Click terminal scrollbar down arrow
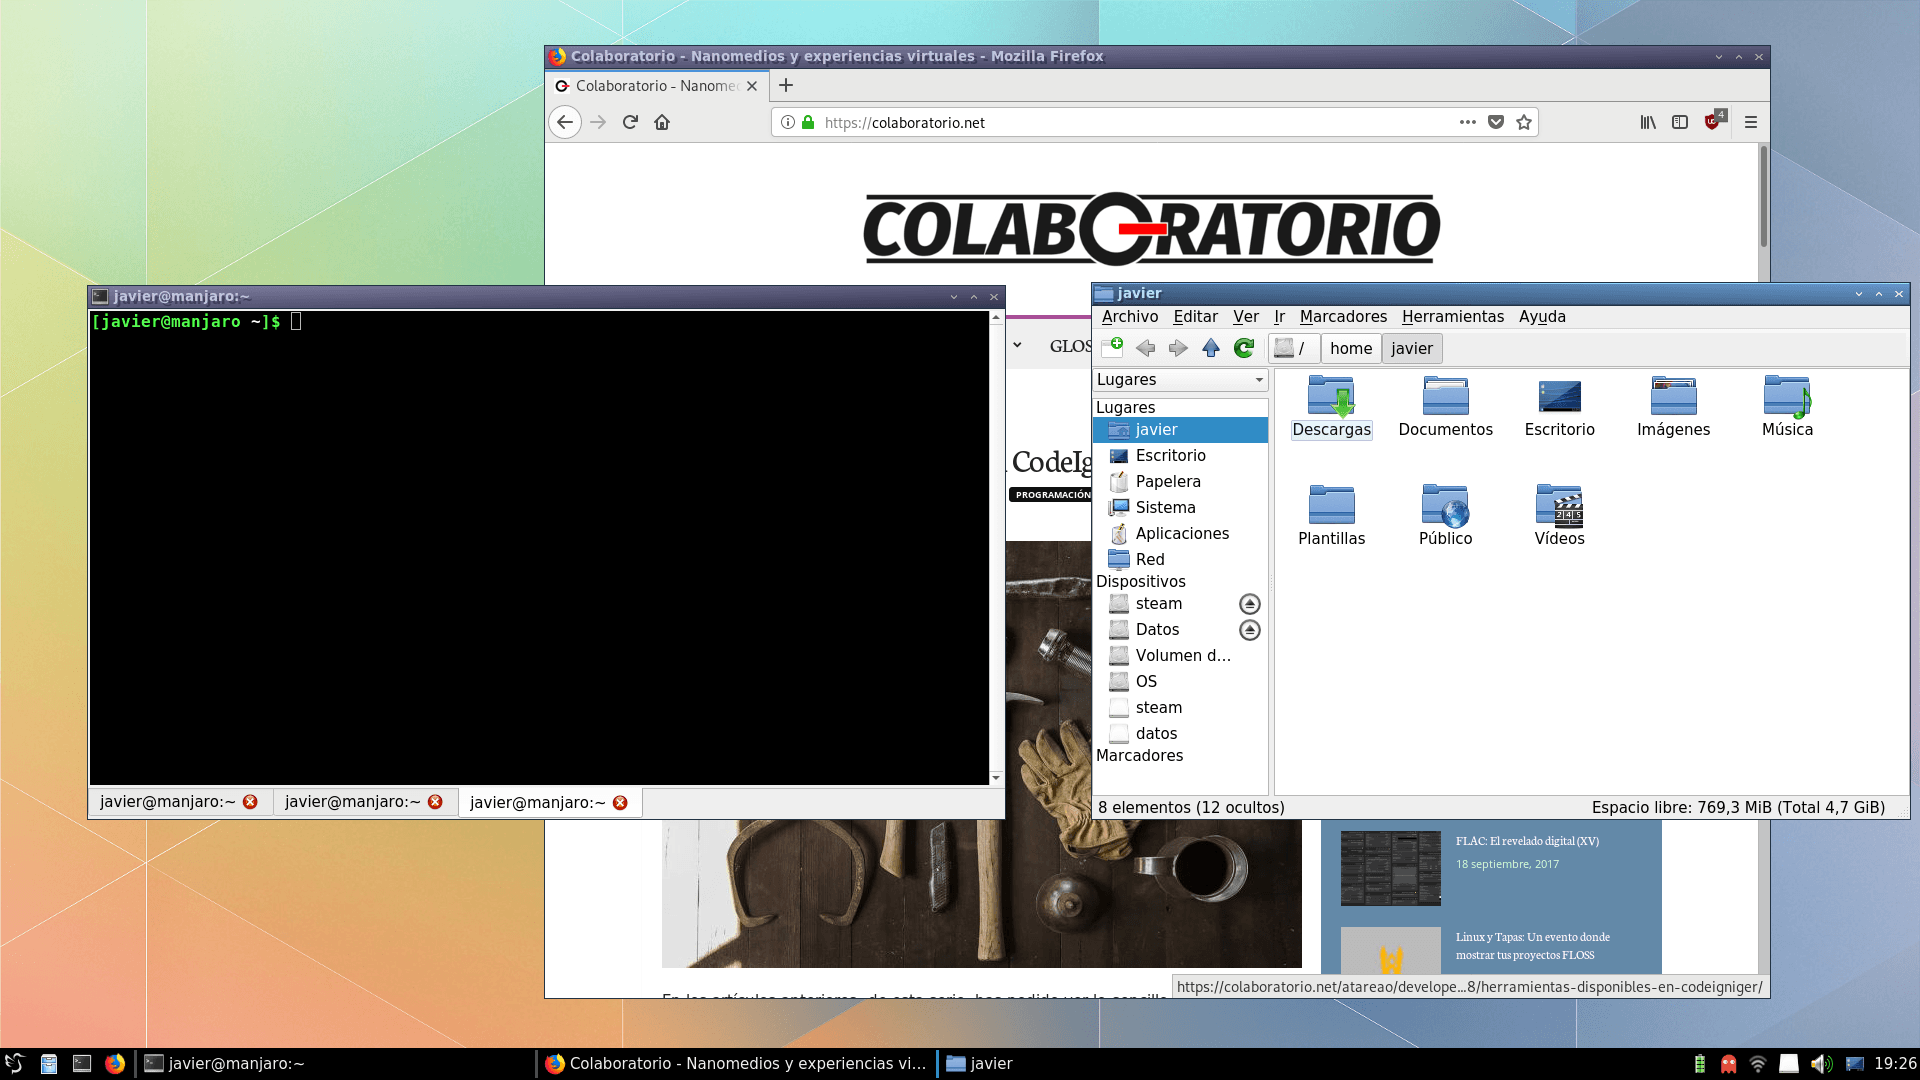The height and width of the screenshot is (1080, 1920). [x=995, y=778]
